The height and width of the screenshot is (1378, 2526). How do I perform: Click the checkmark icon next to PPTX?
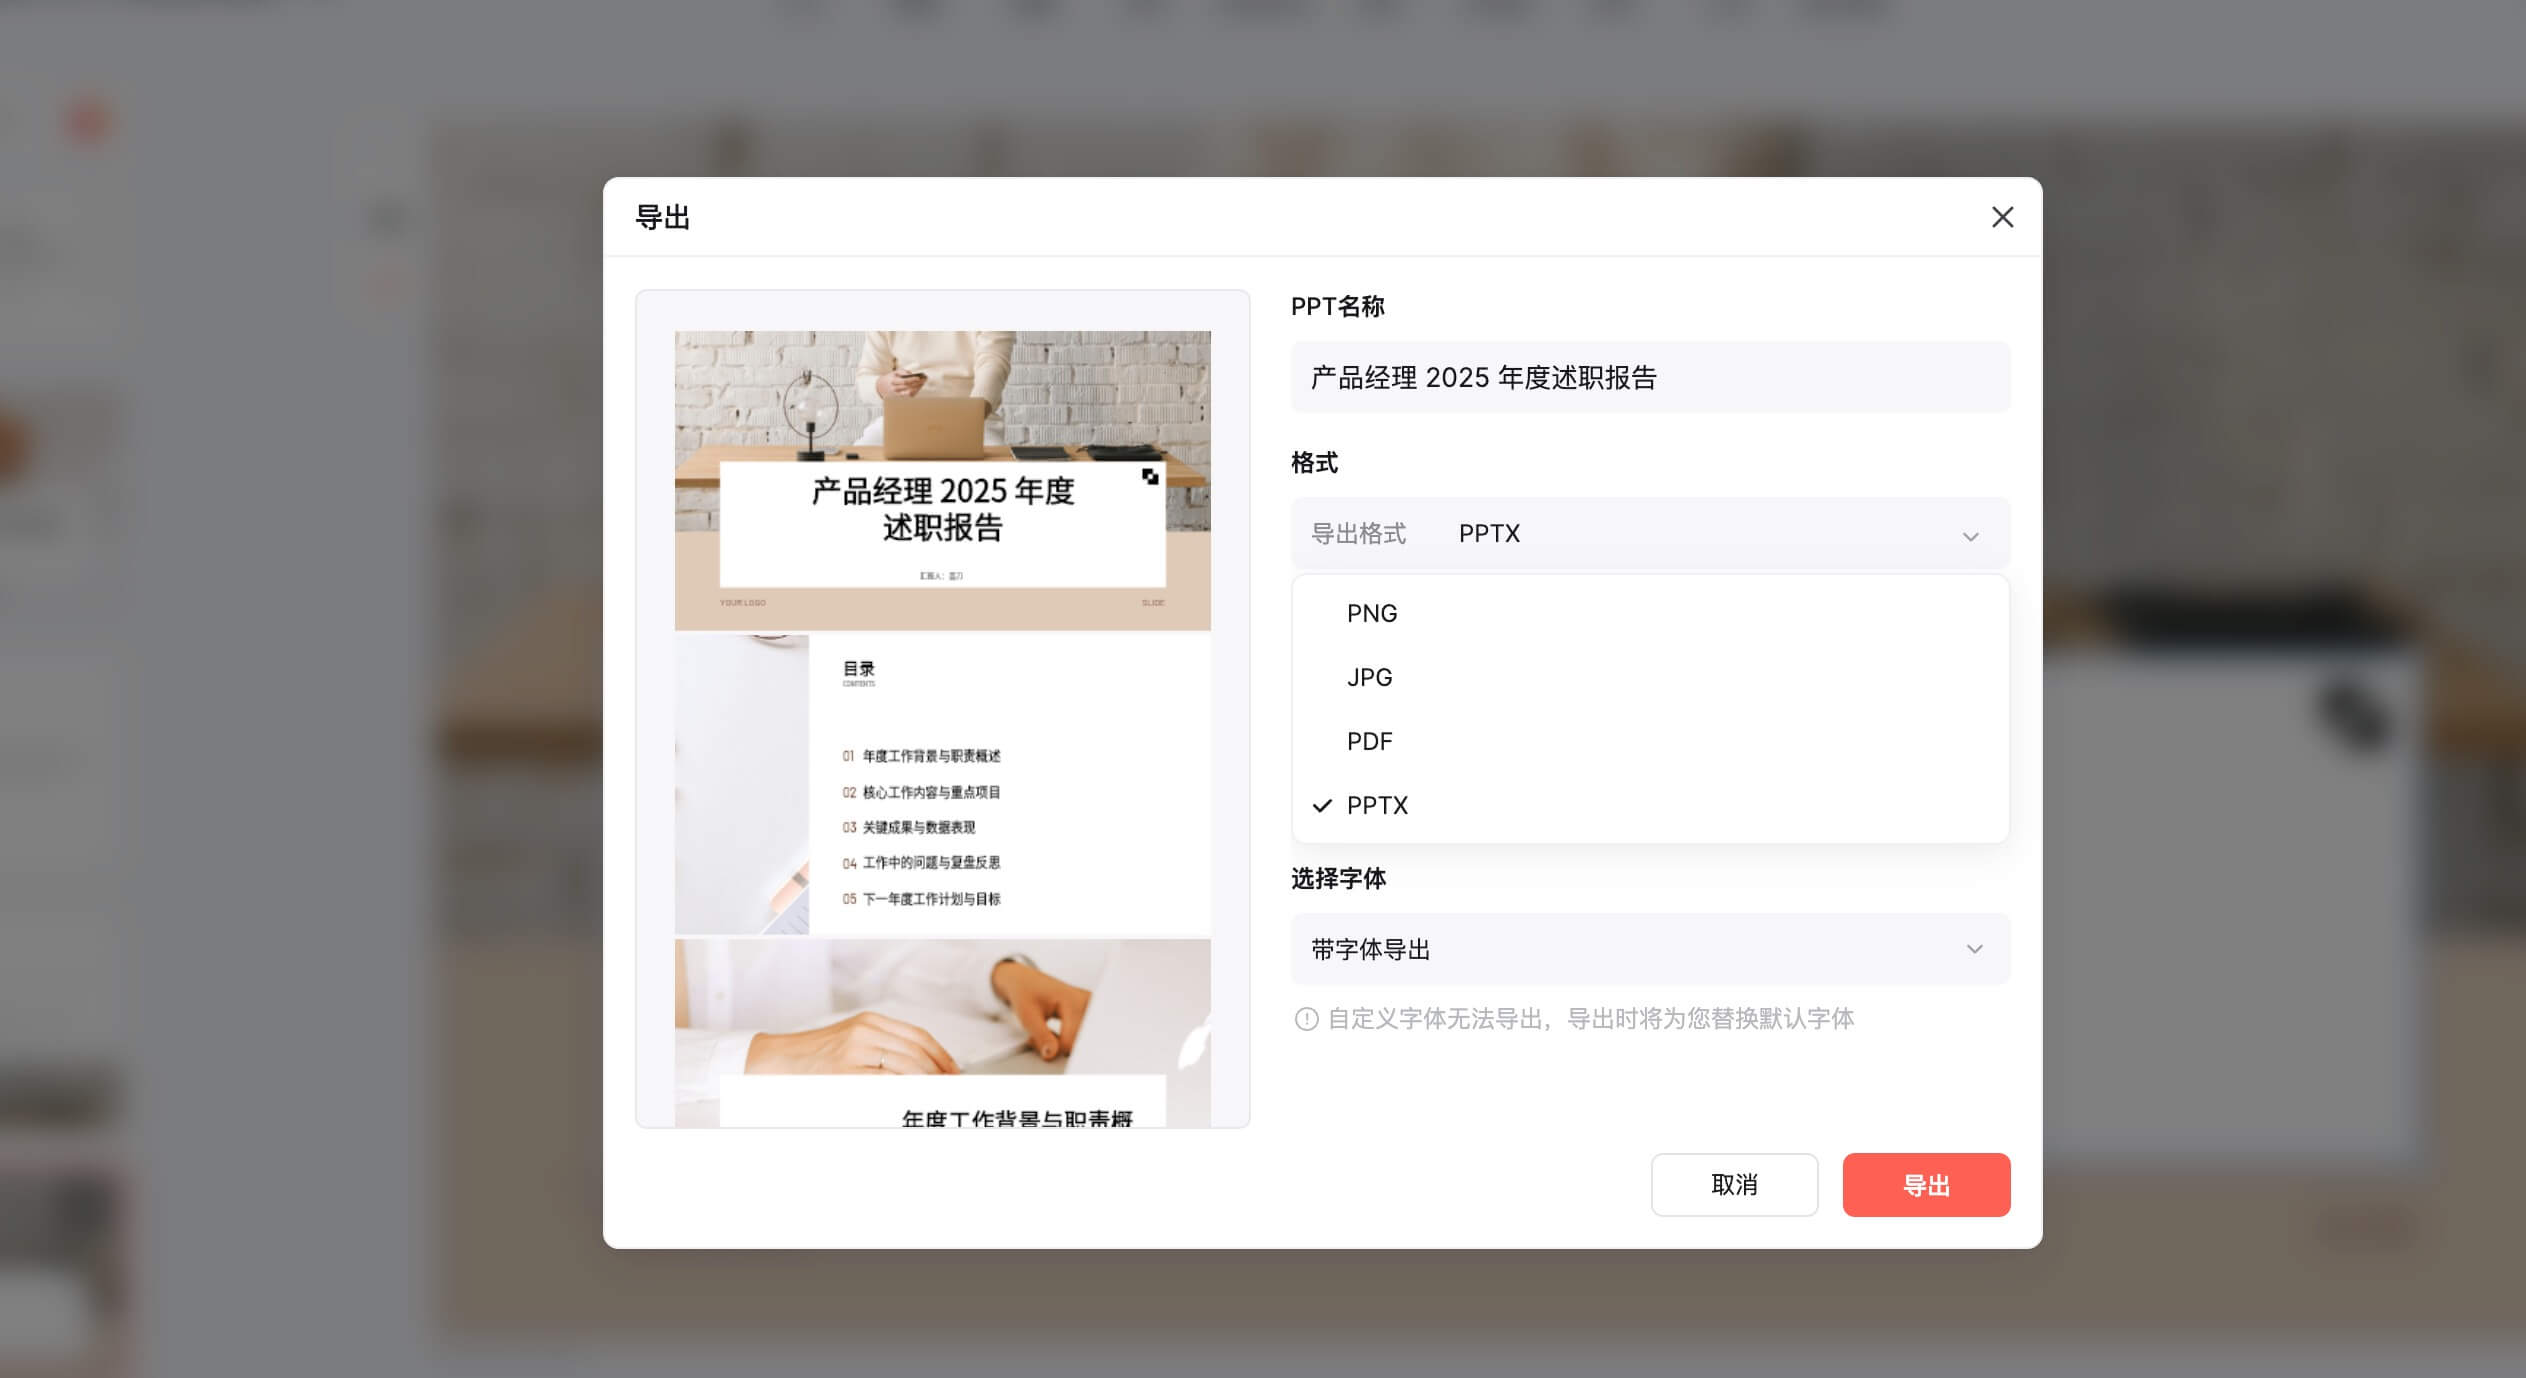(x=1322, y=805)
